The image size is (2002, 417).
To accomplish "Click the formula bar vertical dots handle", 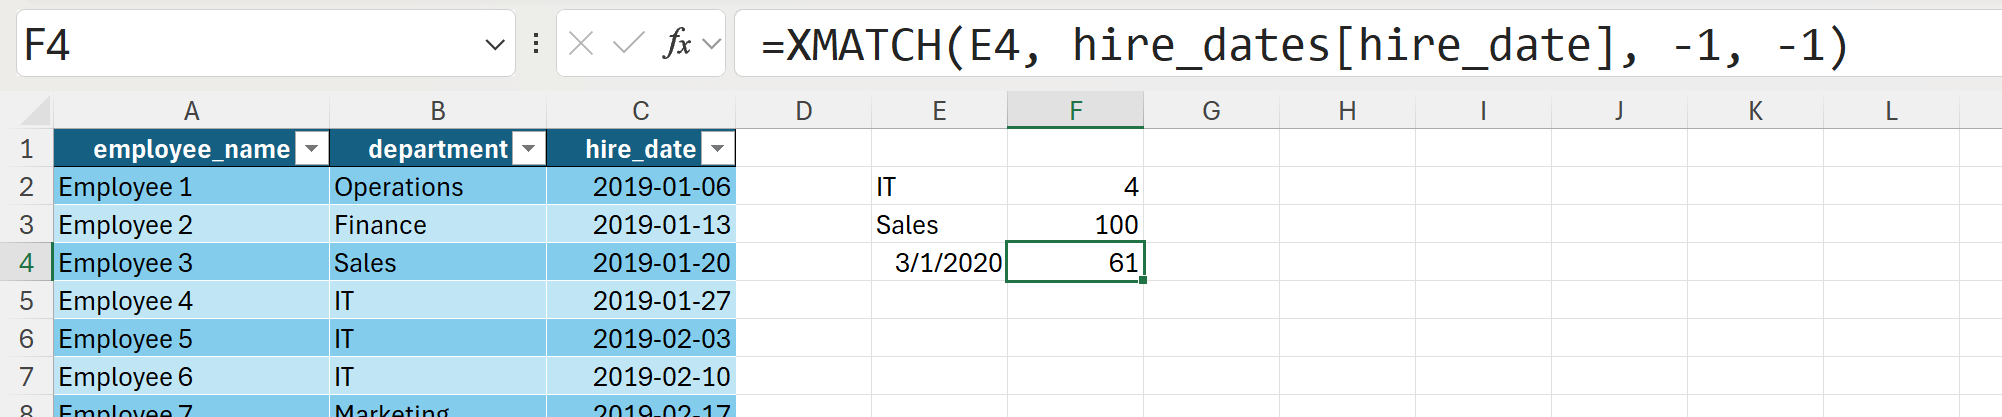I will click(536, 44).
